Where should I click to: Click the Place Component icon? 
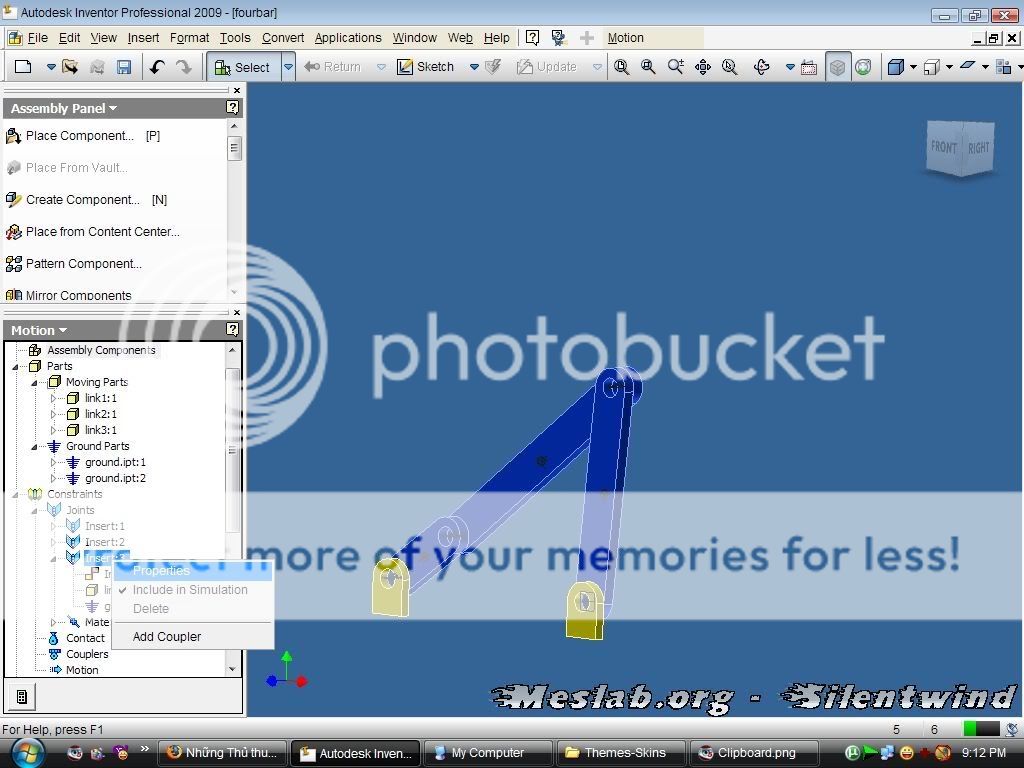(14, 136)
